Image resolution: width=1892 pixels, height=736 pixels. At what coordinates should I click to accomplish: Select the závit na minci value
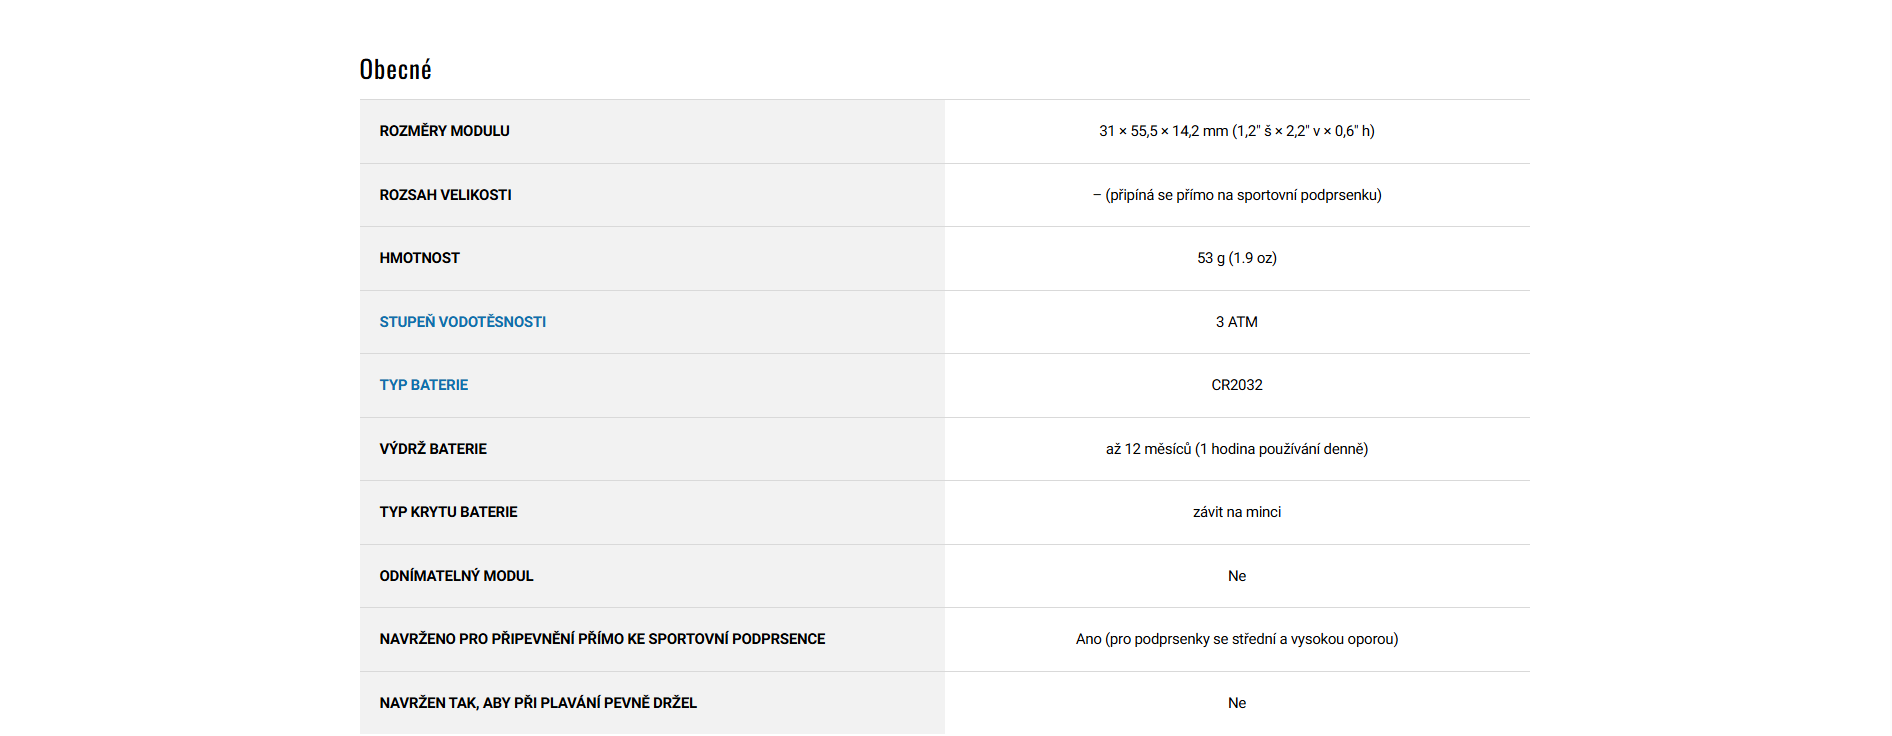(1236, 512)
